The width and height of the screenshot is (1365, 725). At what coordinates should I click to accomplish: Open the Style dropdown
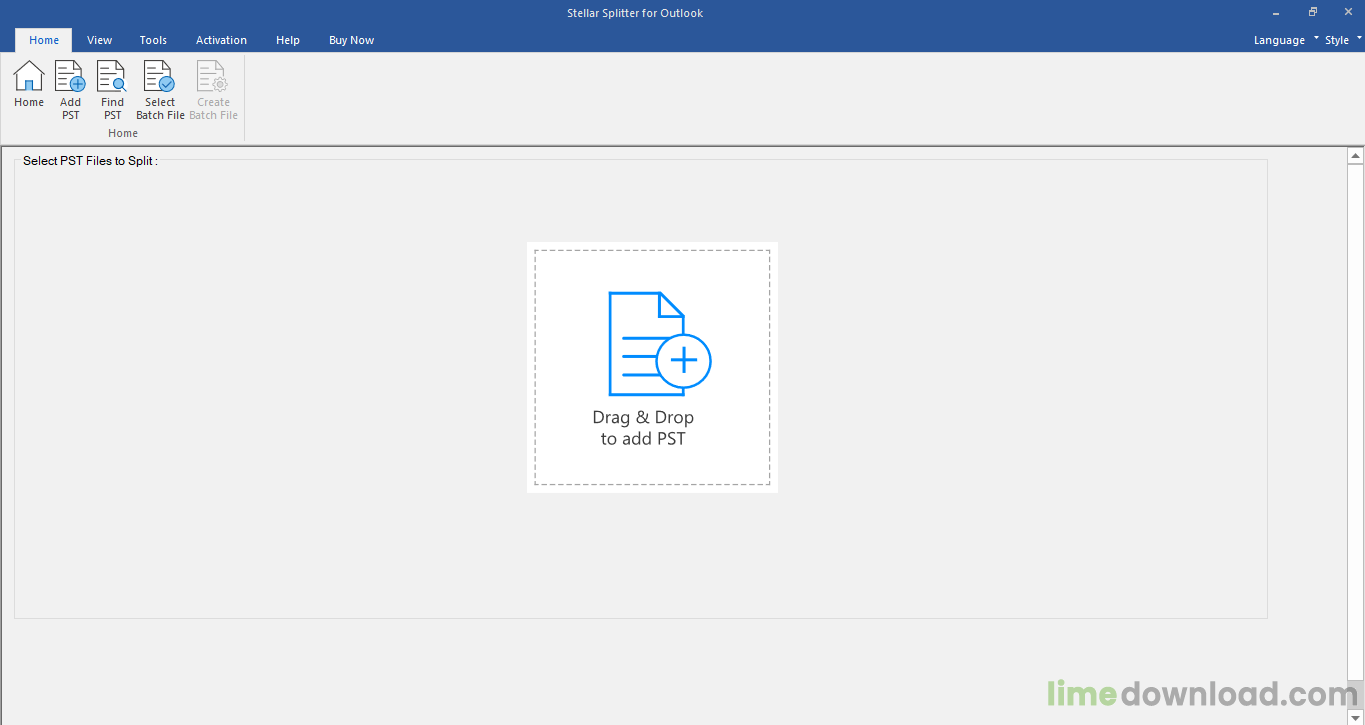point(1337,39)
